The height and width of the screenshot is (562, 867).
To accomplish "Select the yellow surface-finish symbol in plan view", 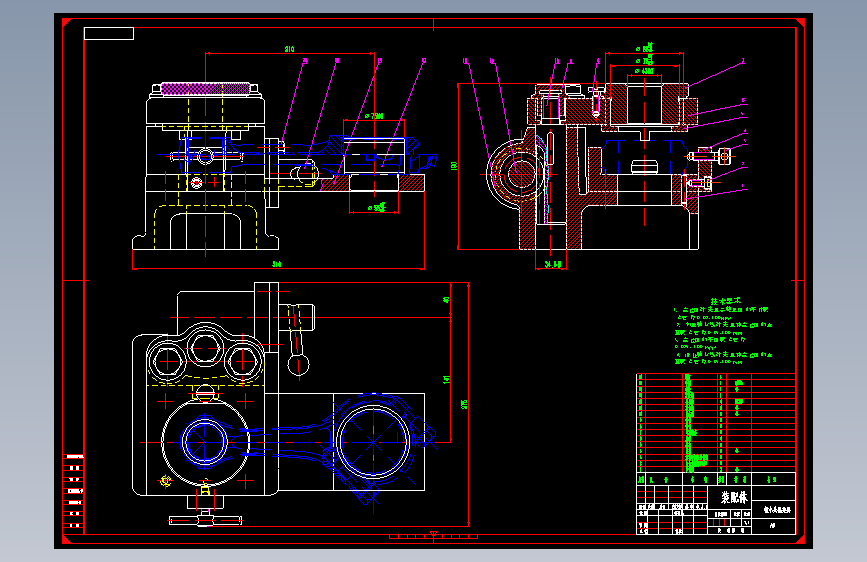I will 166,481.
